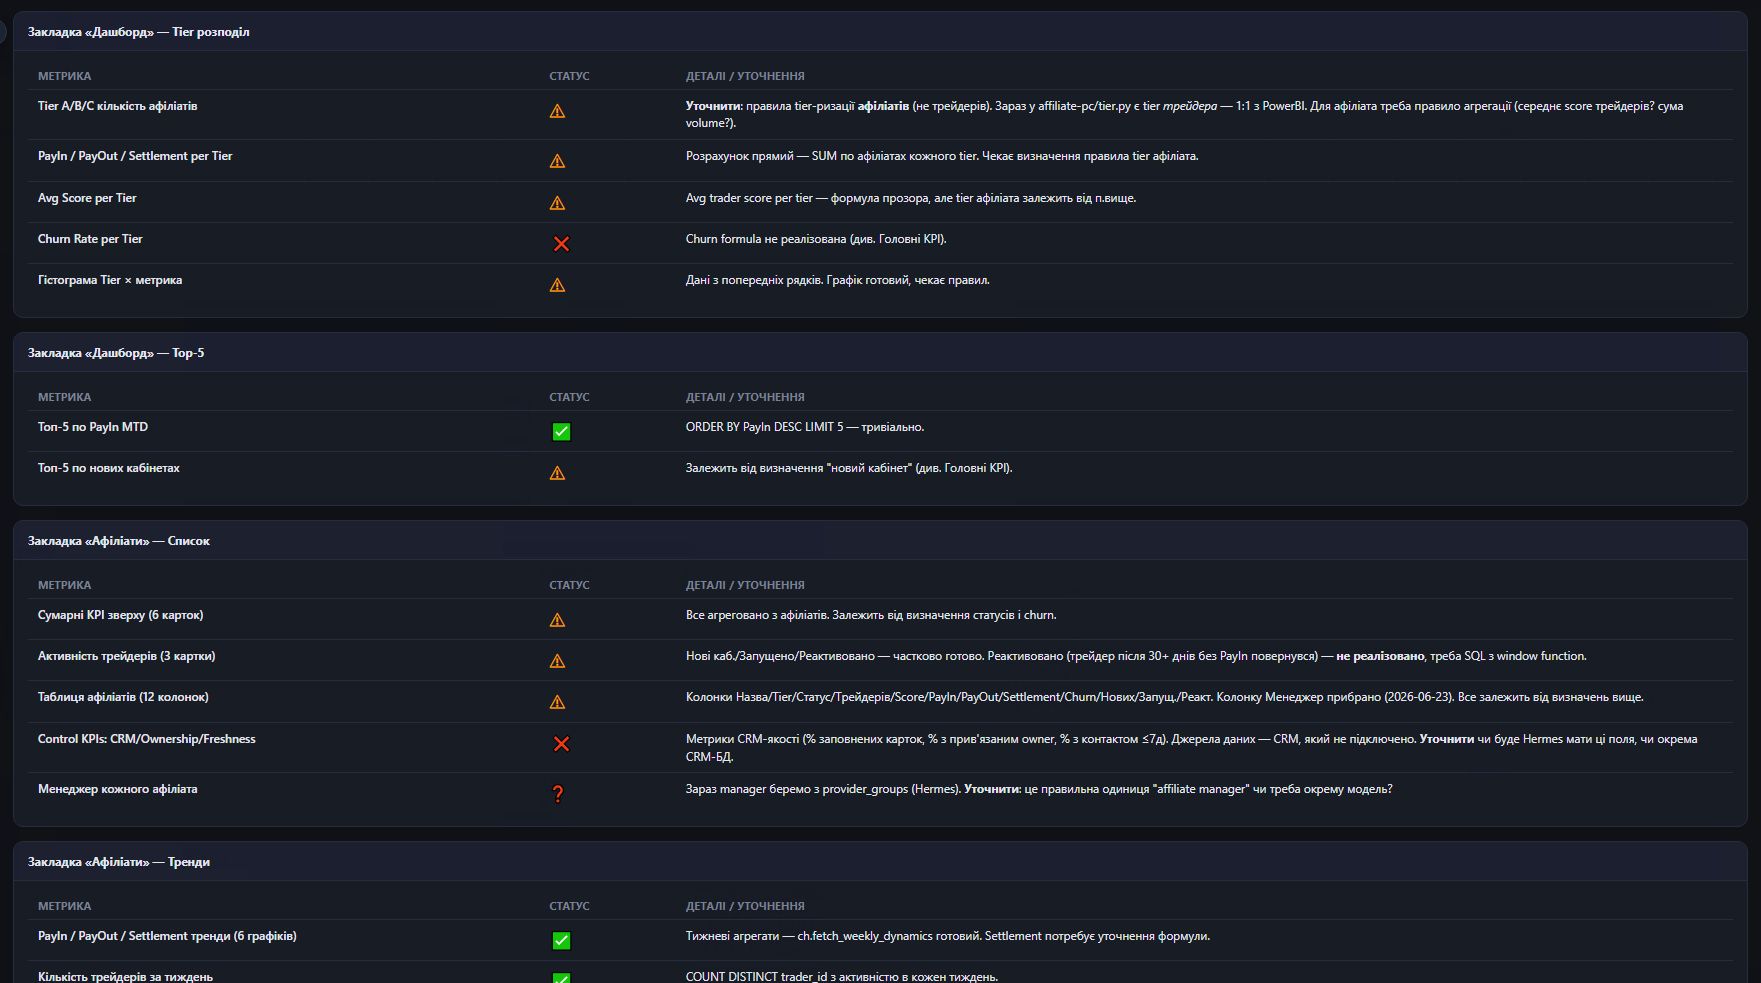Click green checkmark for Кількість трейдерів за тиждень
This screenshot has height=983, width=1761.
(561, 977)
